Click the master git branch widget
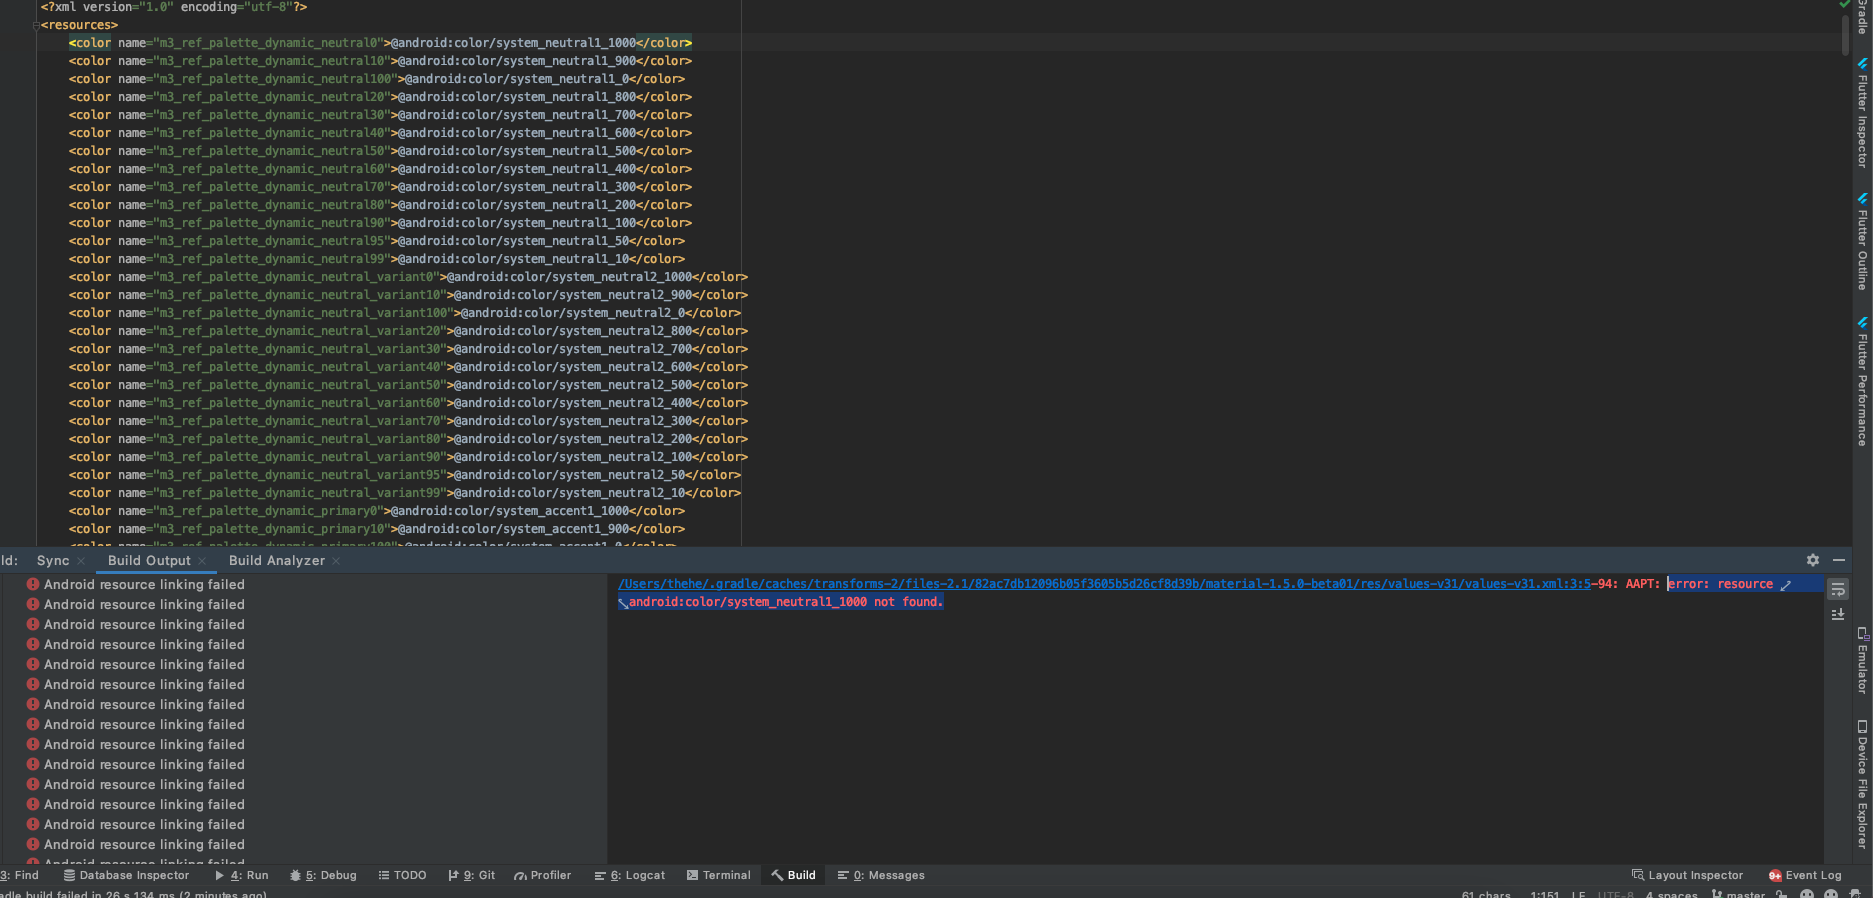The width and height of the screenshot is (1873, 898). point(1739,894)
